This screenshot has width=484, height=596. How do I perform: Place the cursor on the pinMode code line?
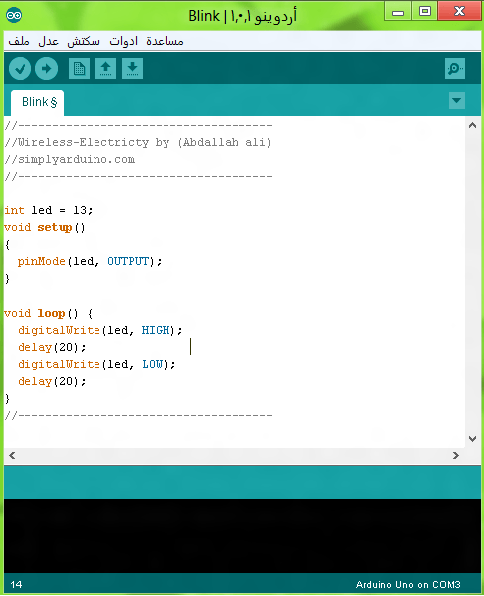(90, 262)
